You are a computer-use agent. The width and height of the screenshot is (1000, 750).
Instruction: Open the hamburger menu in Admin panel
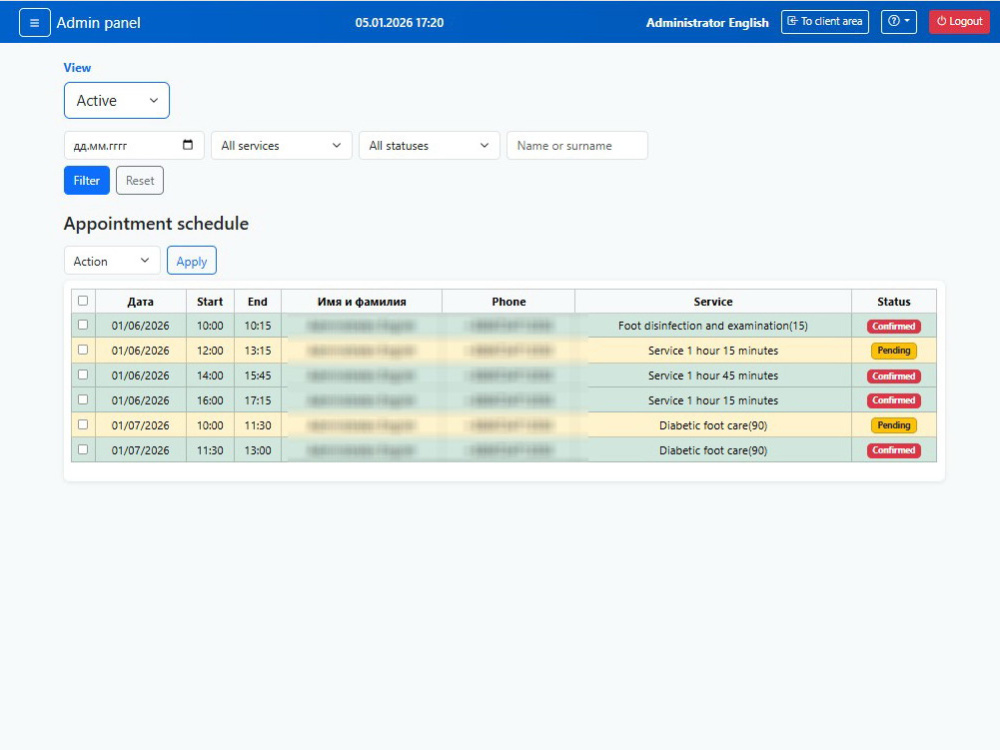click(34, 23)
